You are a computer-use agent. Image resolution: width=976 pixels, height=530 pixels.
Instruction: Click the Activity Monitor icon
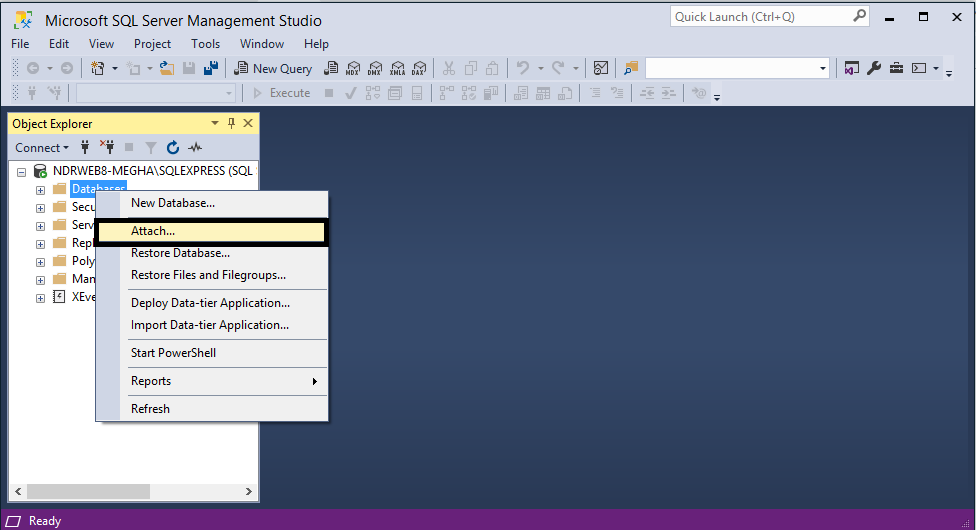coord(601,69)
